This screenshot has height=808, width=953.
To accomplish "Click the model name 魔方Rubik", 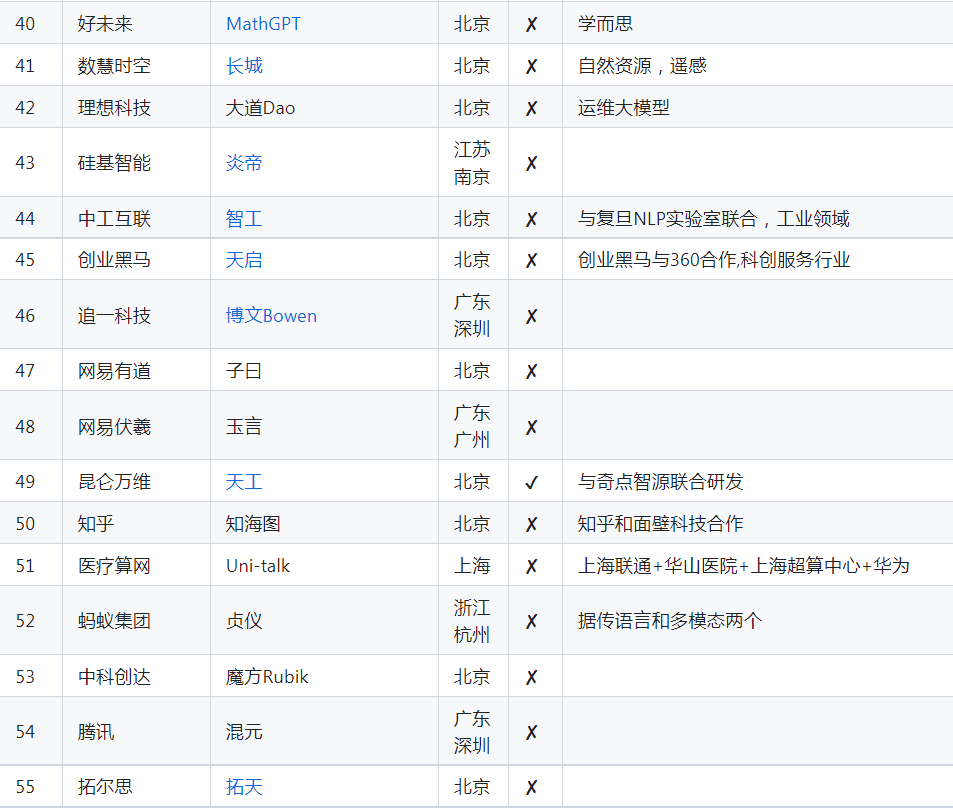I will (x=267, y=677).
